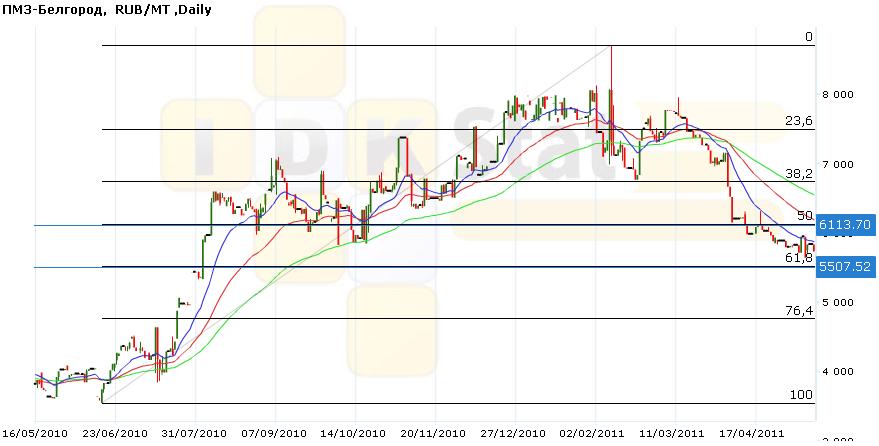Click the 23,6 Fibonacci level label

coord(799,120)
